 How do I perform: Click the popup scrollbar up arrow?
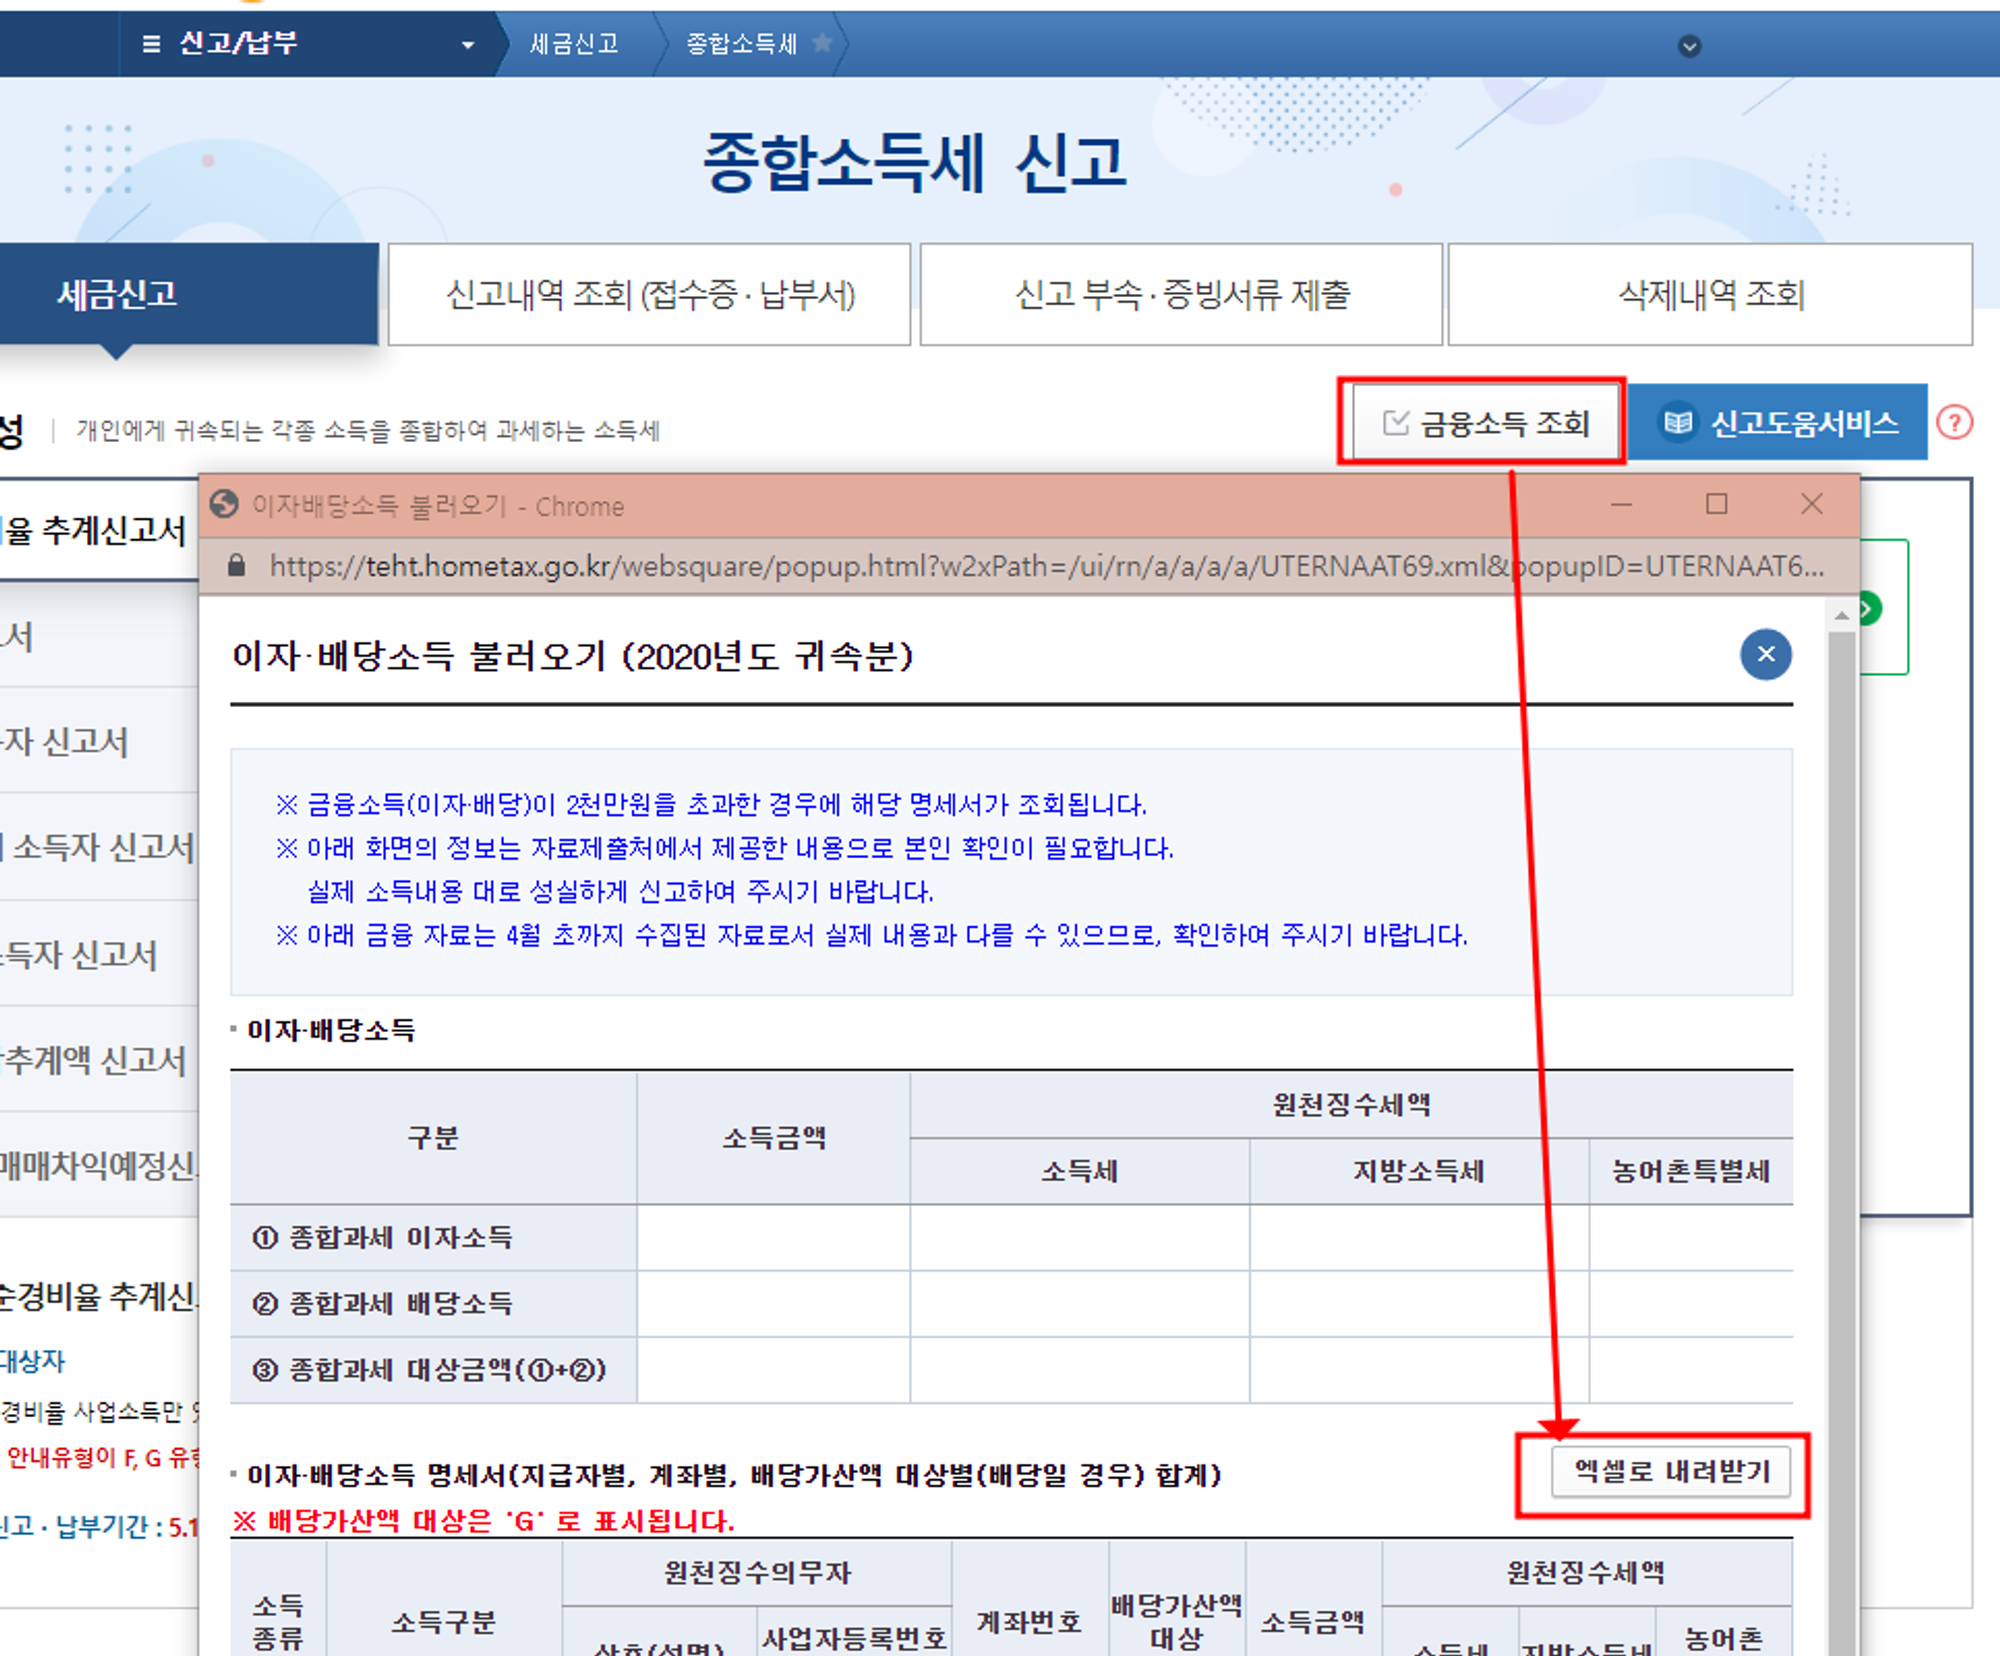[1841, 616]
